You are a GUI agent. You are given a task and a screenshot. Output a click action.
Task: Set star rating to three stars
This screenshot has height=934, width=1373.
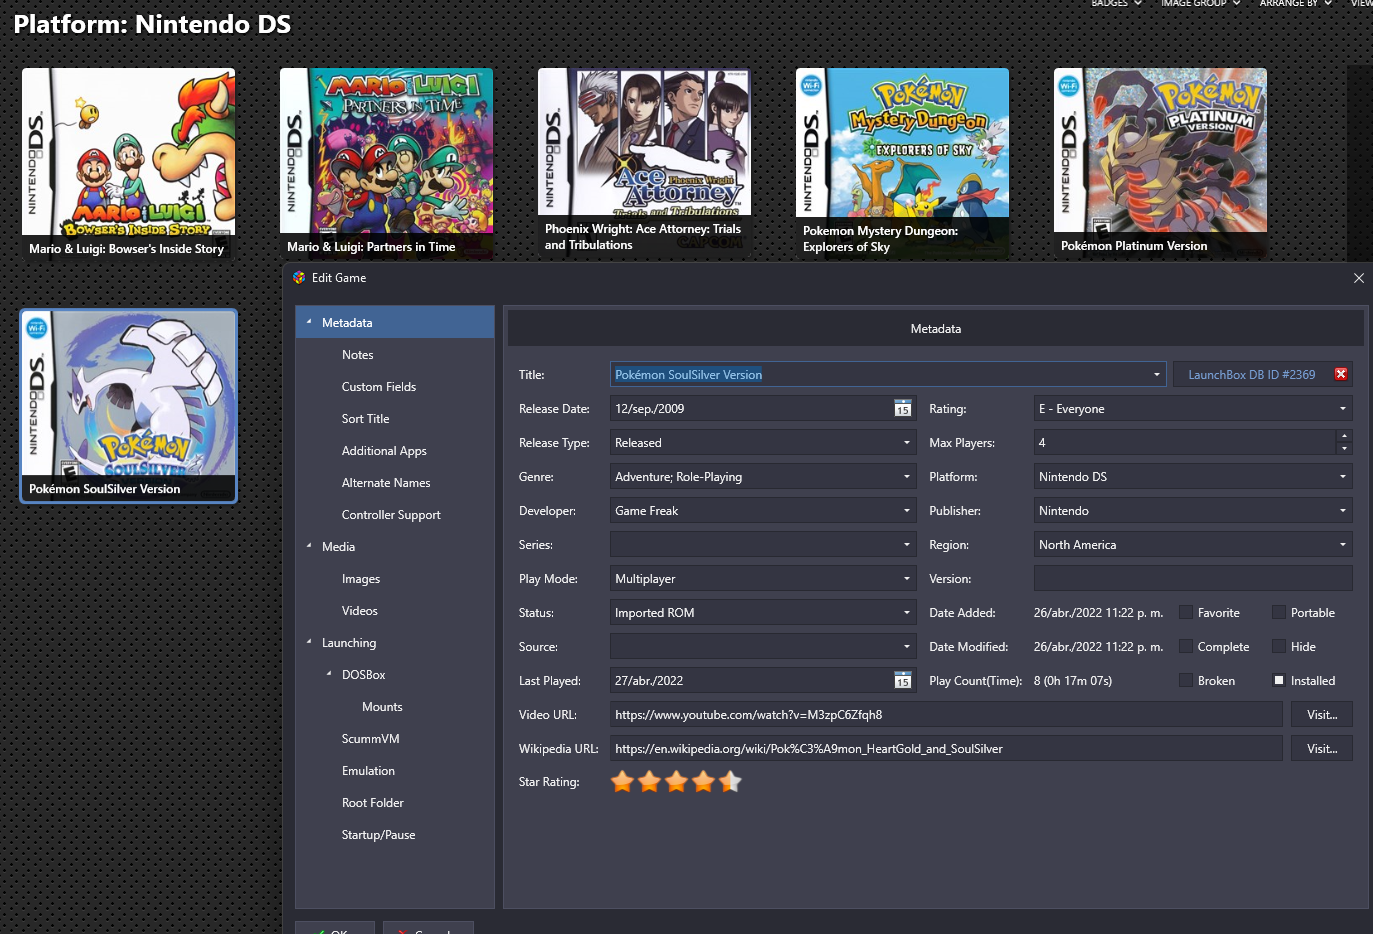click(x=676, y=782)
